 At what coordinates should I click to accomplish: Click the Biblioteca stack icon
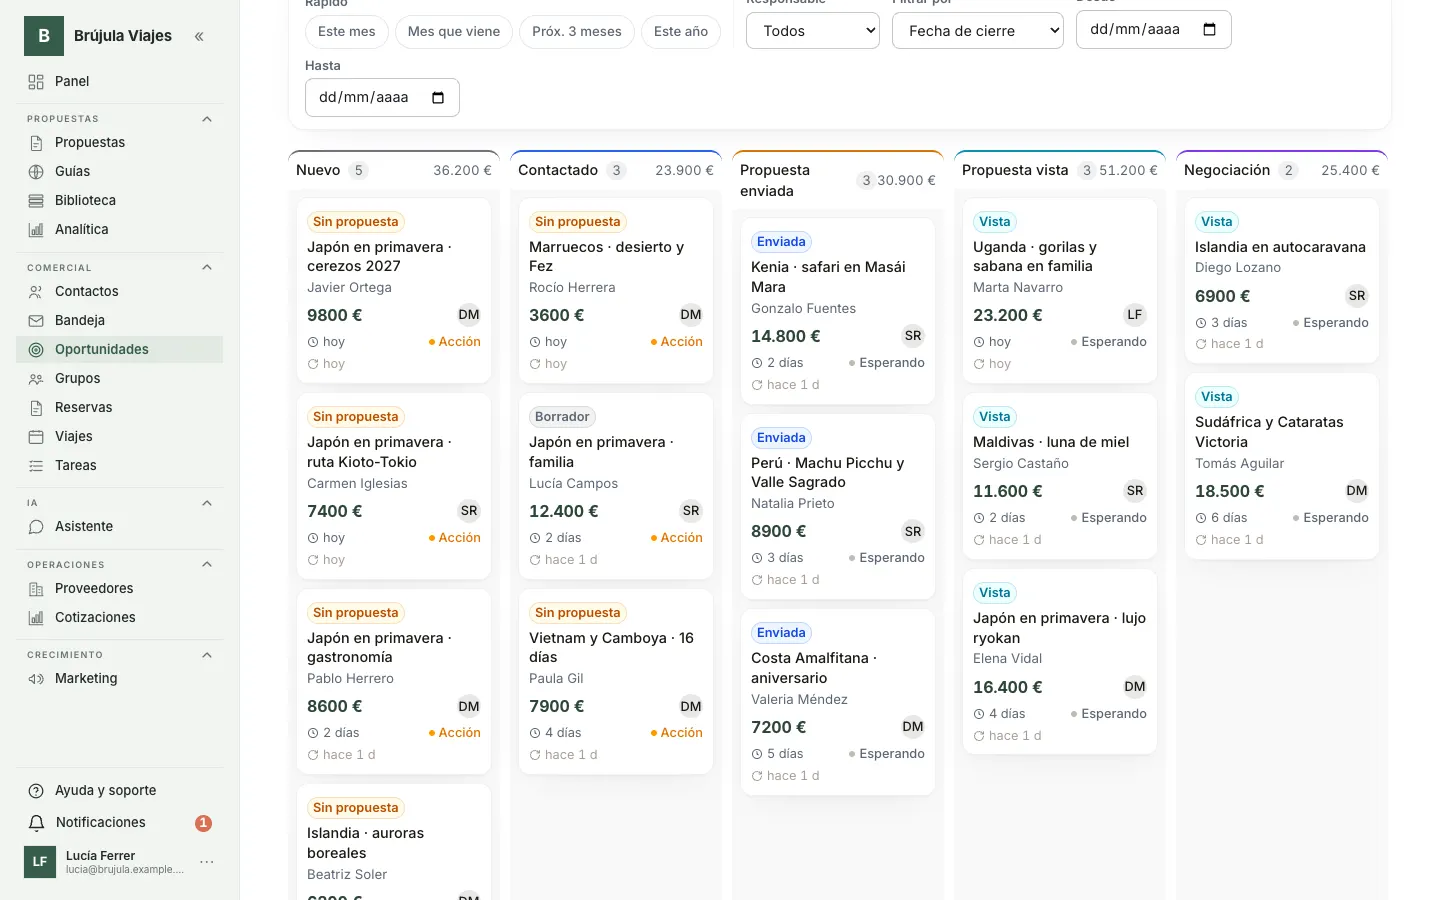tap(36, 201)
